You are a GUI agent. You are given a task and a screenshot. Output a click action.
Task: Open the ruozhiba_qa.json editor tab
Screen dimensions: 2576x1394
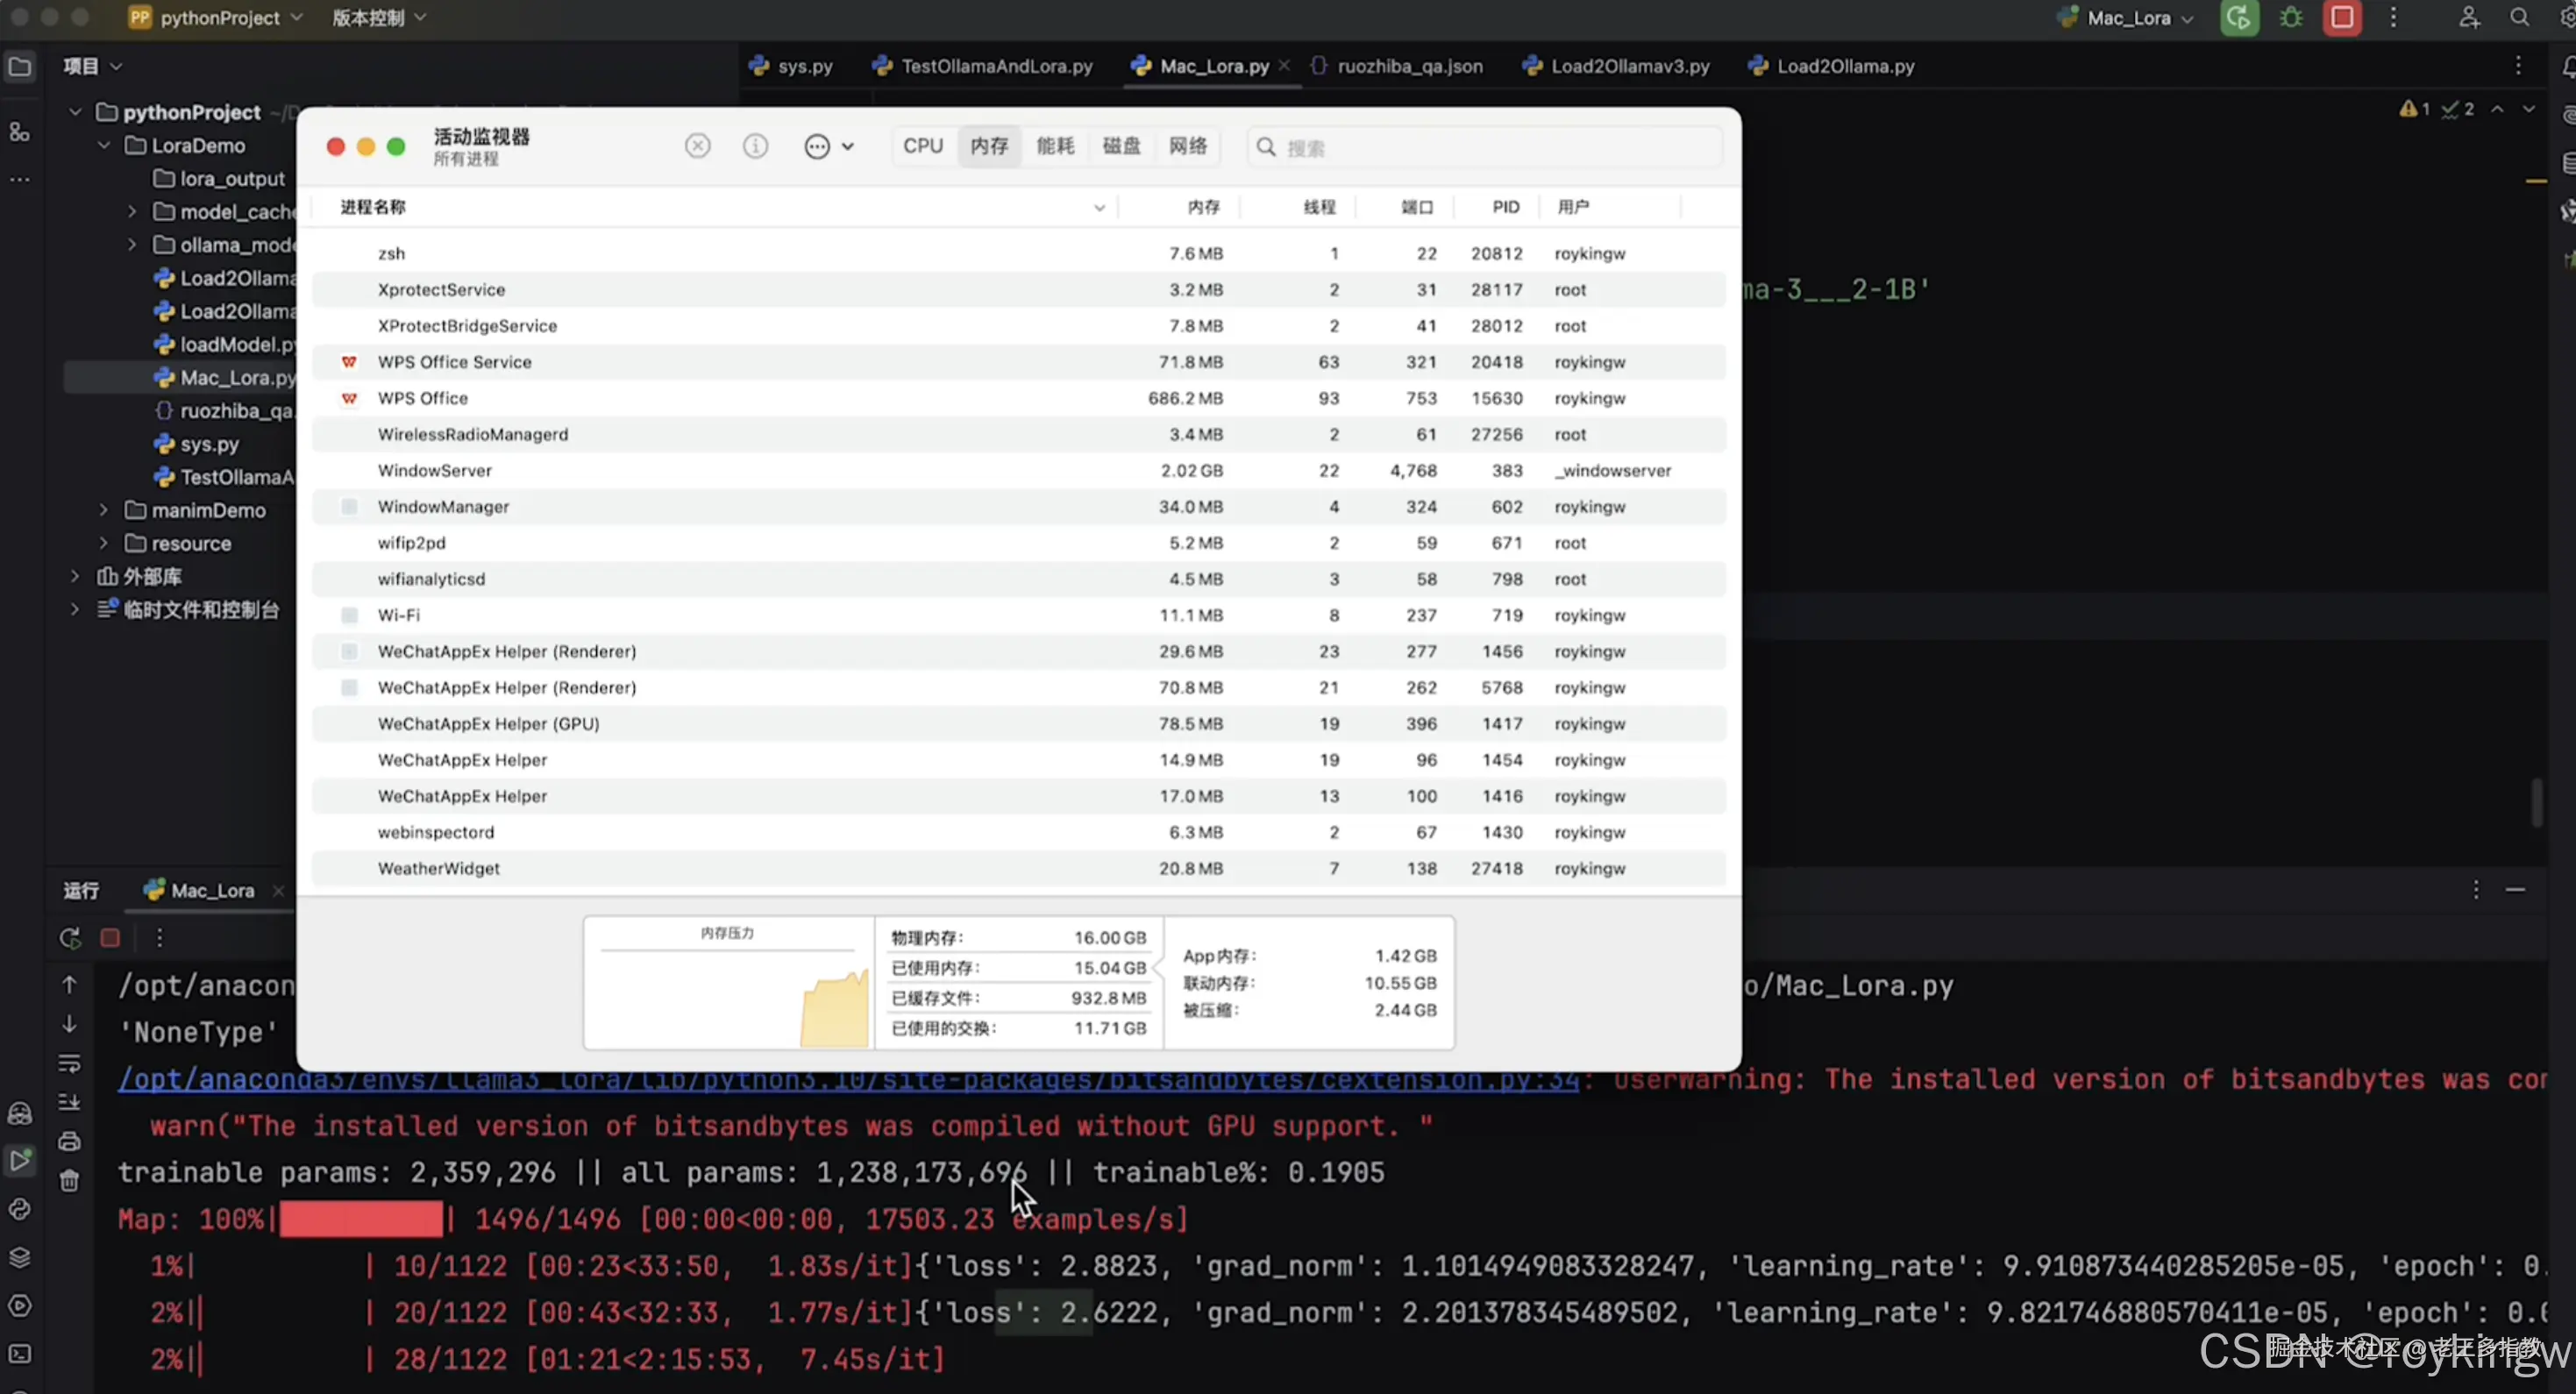point(1408,66)
